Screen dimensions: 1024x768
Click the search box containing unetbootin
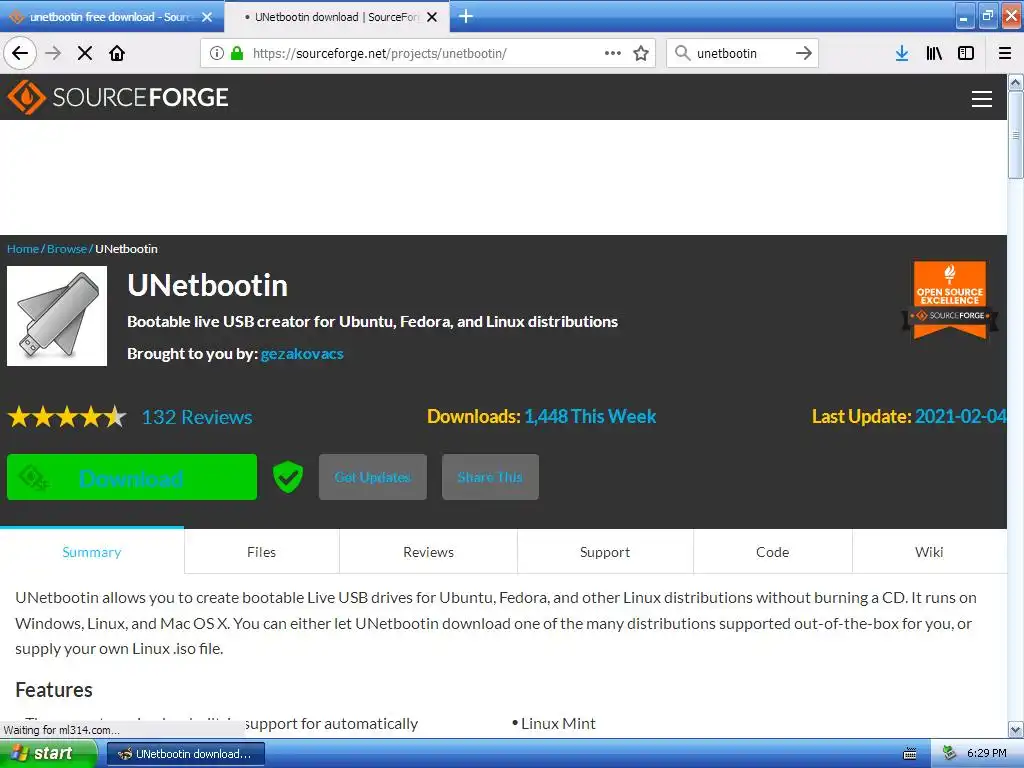tap(741, 53)
